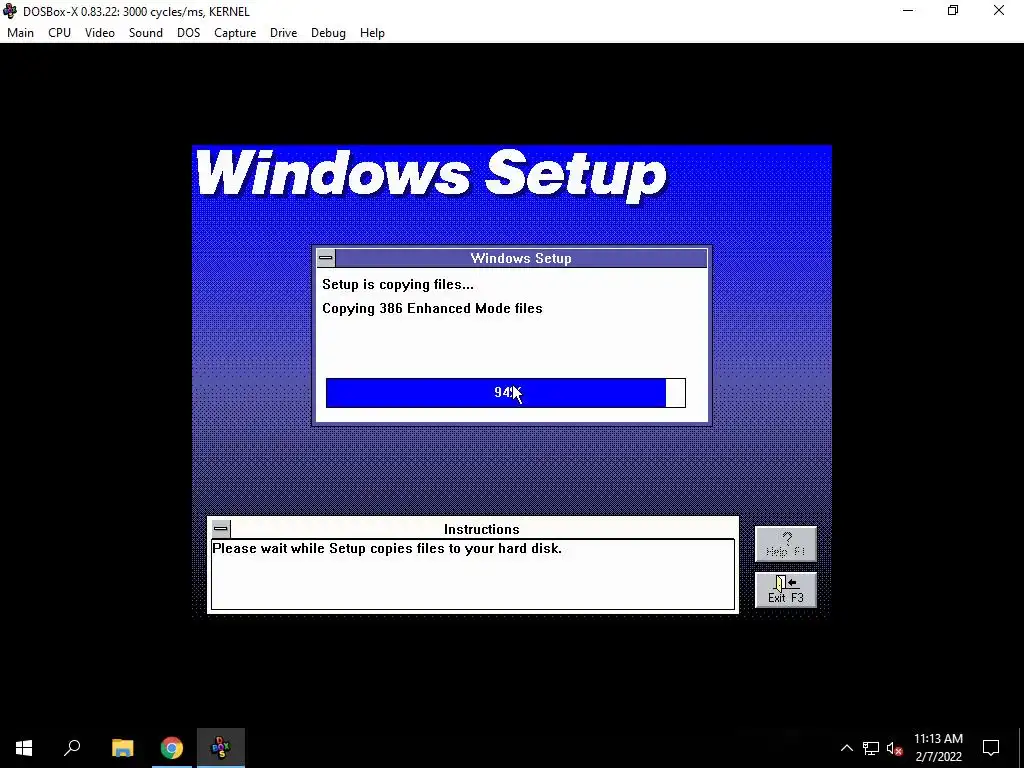The width and height of the screenshot is (1024, 768).
Task: Select the DOSBox-X taskbar icon
Action: [221, 748]
